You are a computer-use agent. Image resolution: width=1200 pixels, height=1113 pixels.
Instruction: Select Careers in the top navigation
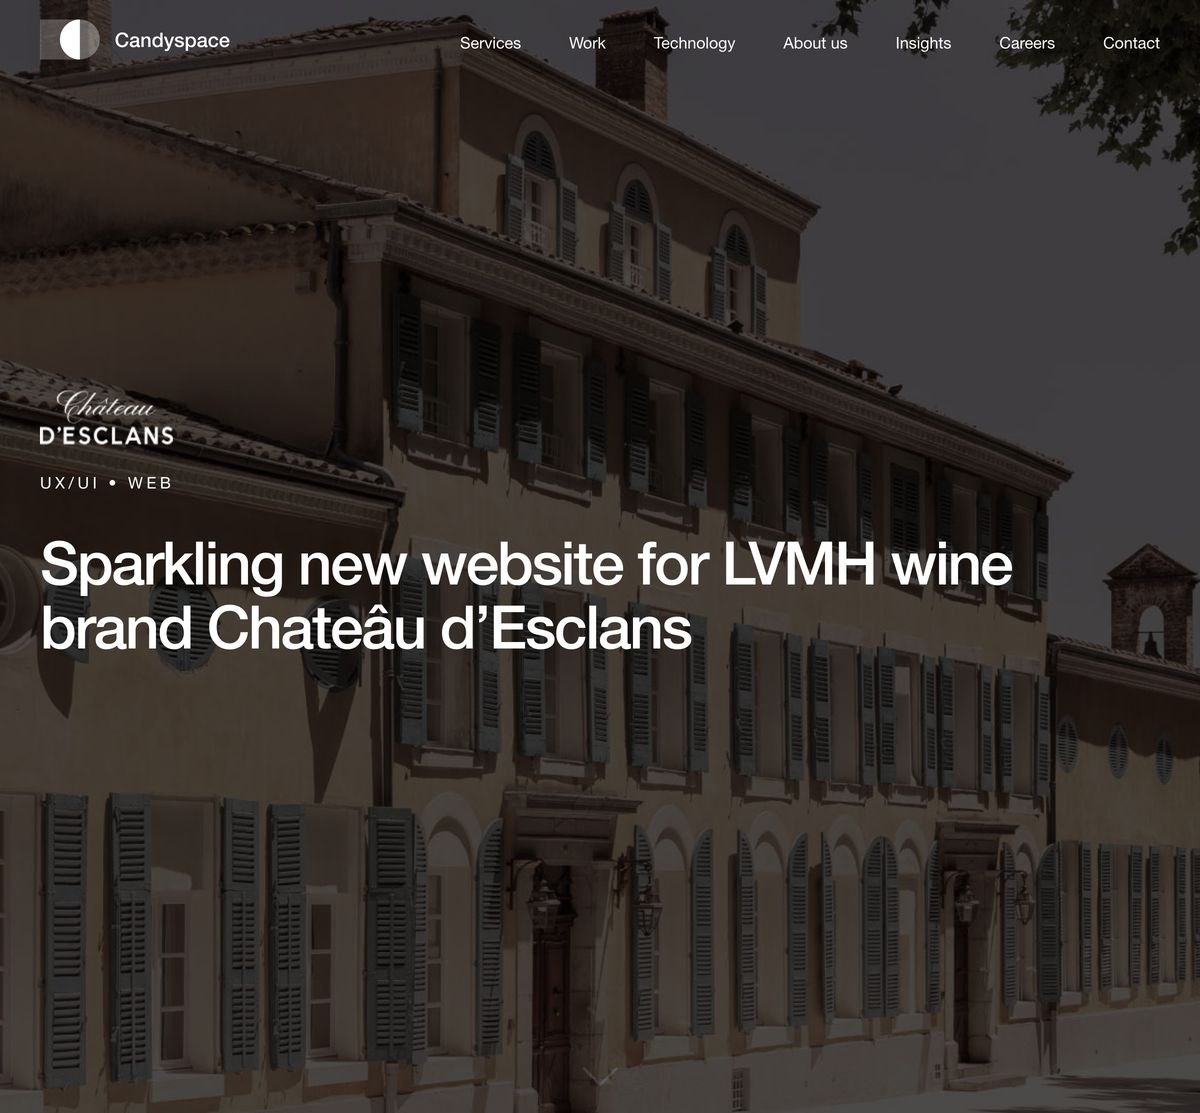[x=1027, y=43]
